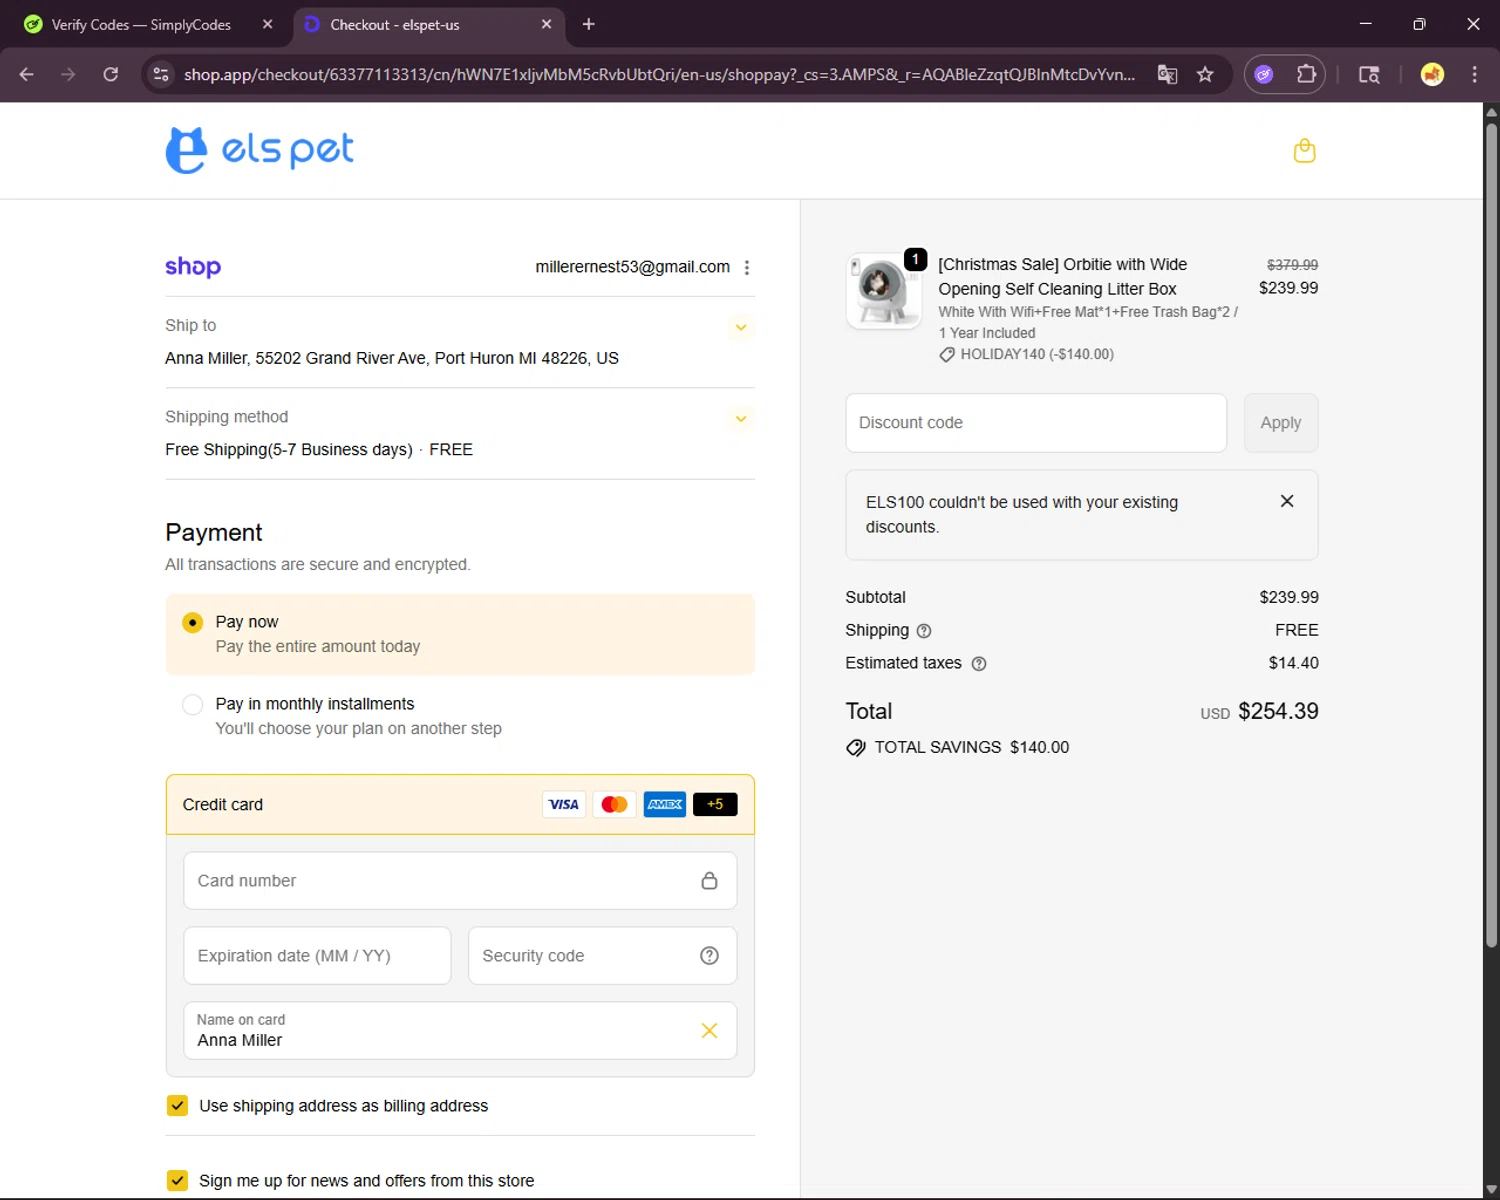Open the tab search side panel icon
The width and height of the screenshot is (1500, 1200).
(1369, 74)
